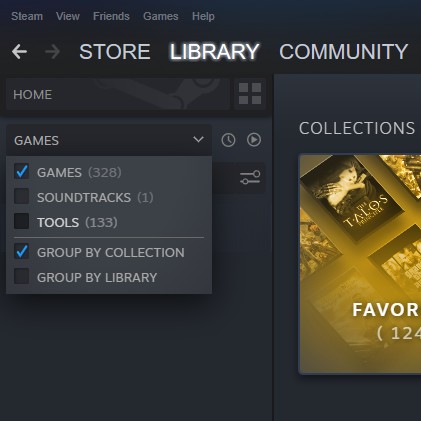
Task: Uncheck the Games filter checkbox
Action: tap(22, 172)
